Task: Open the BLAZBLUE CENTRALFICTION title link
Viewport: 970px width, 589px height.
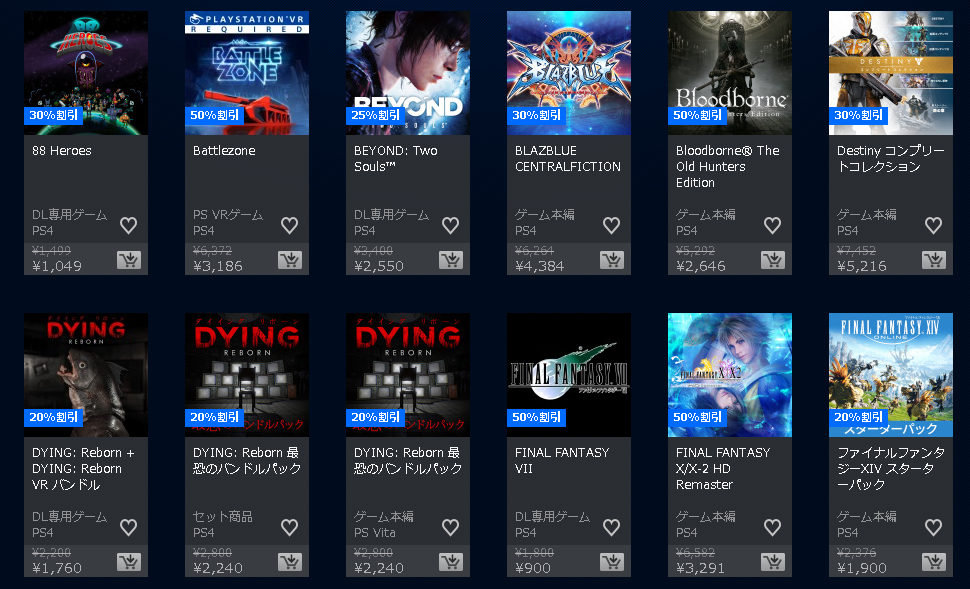Action: coord(568,158)
